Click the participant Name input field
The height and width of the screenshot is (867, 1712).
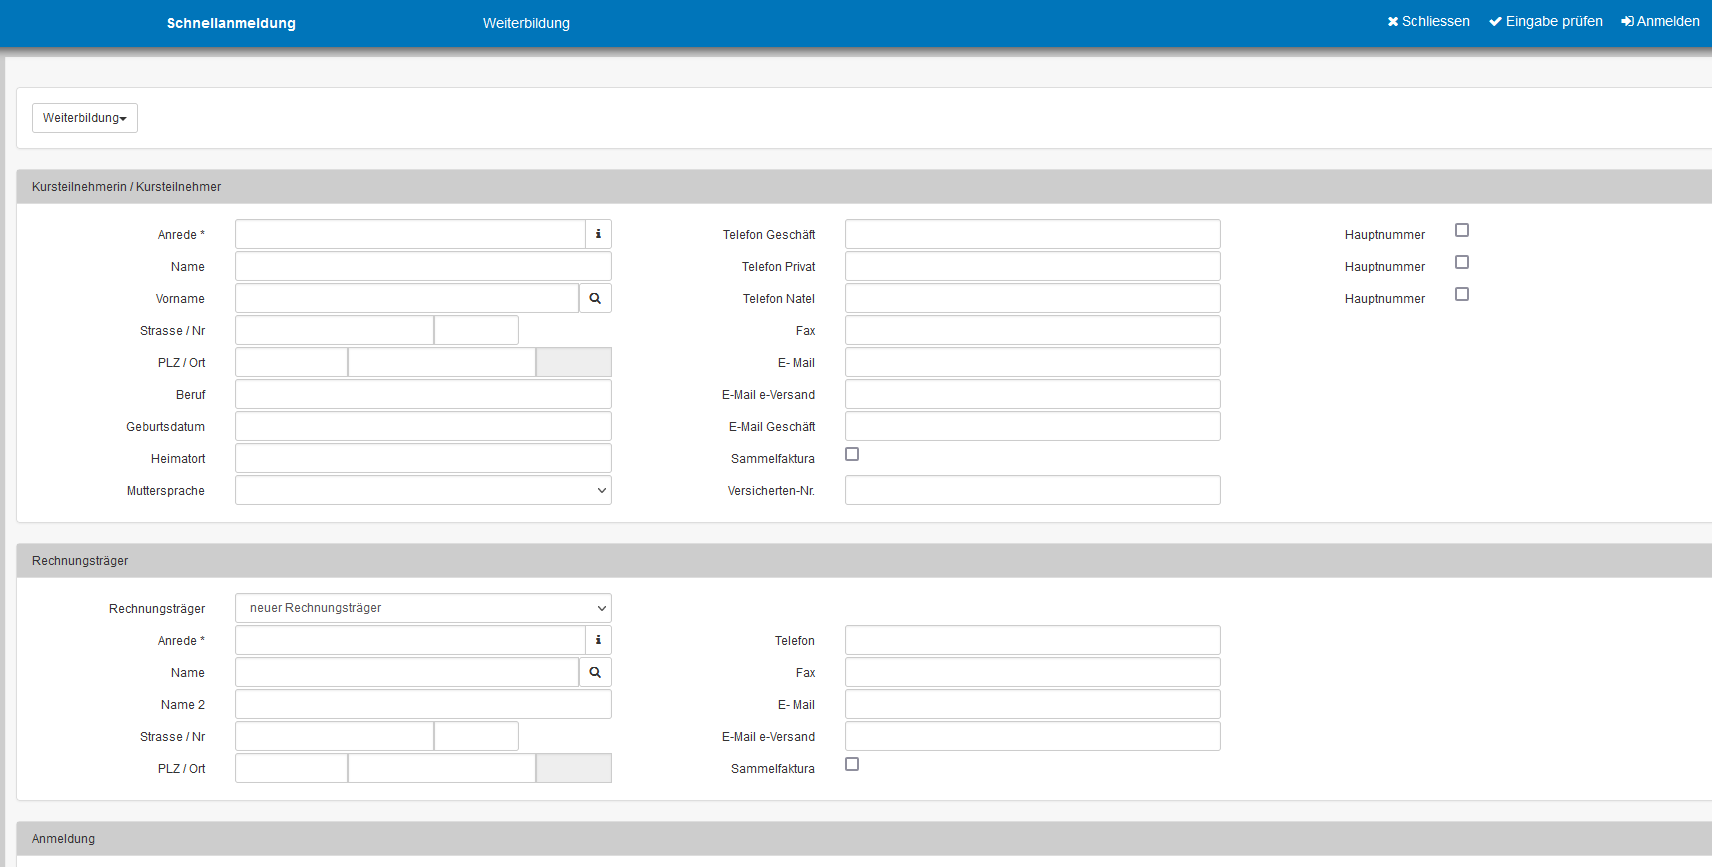click(x=423, y=266)
